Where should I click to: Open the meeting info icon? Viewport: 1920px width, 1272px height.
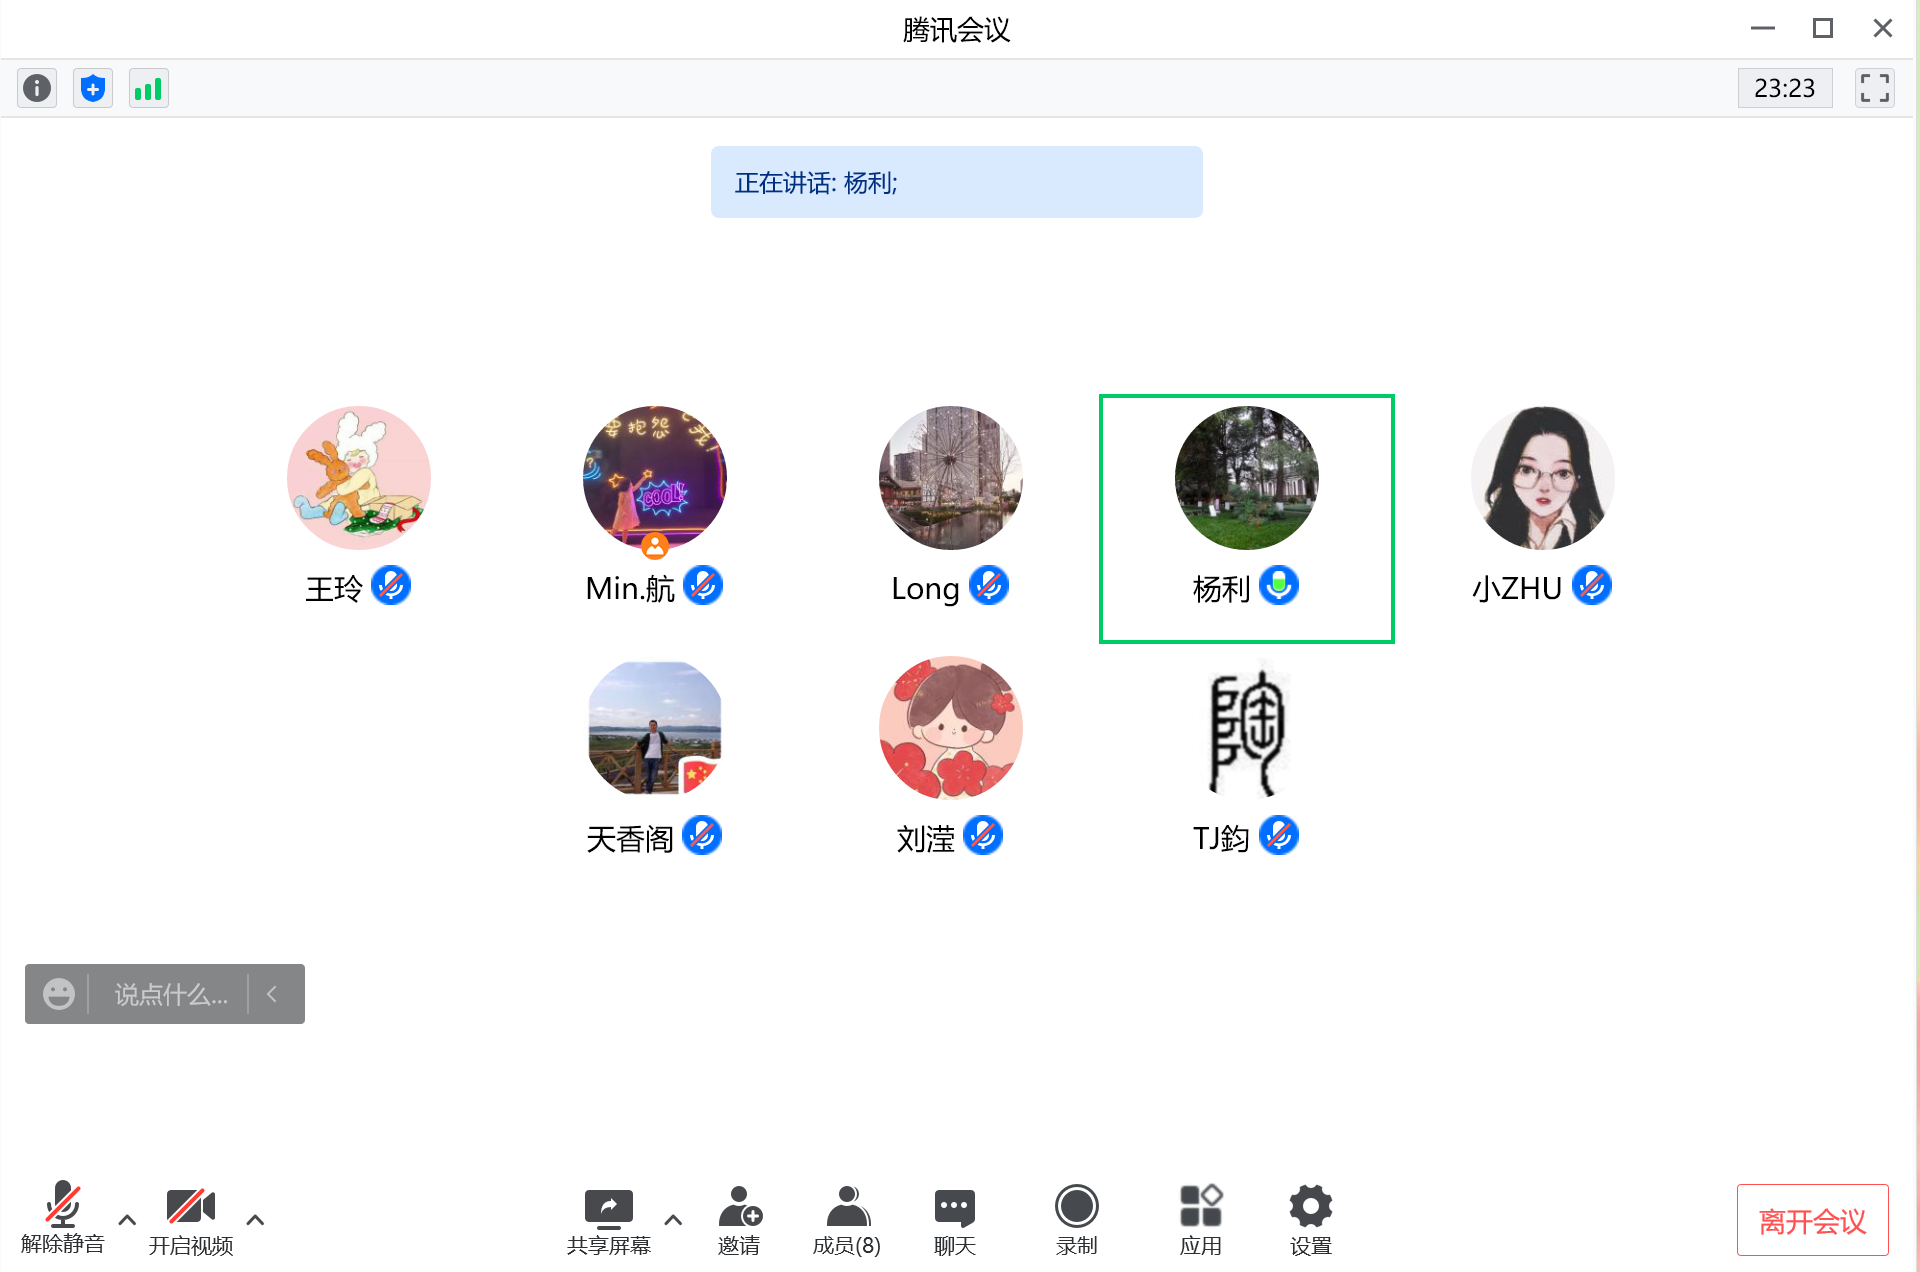[37, 88]
